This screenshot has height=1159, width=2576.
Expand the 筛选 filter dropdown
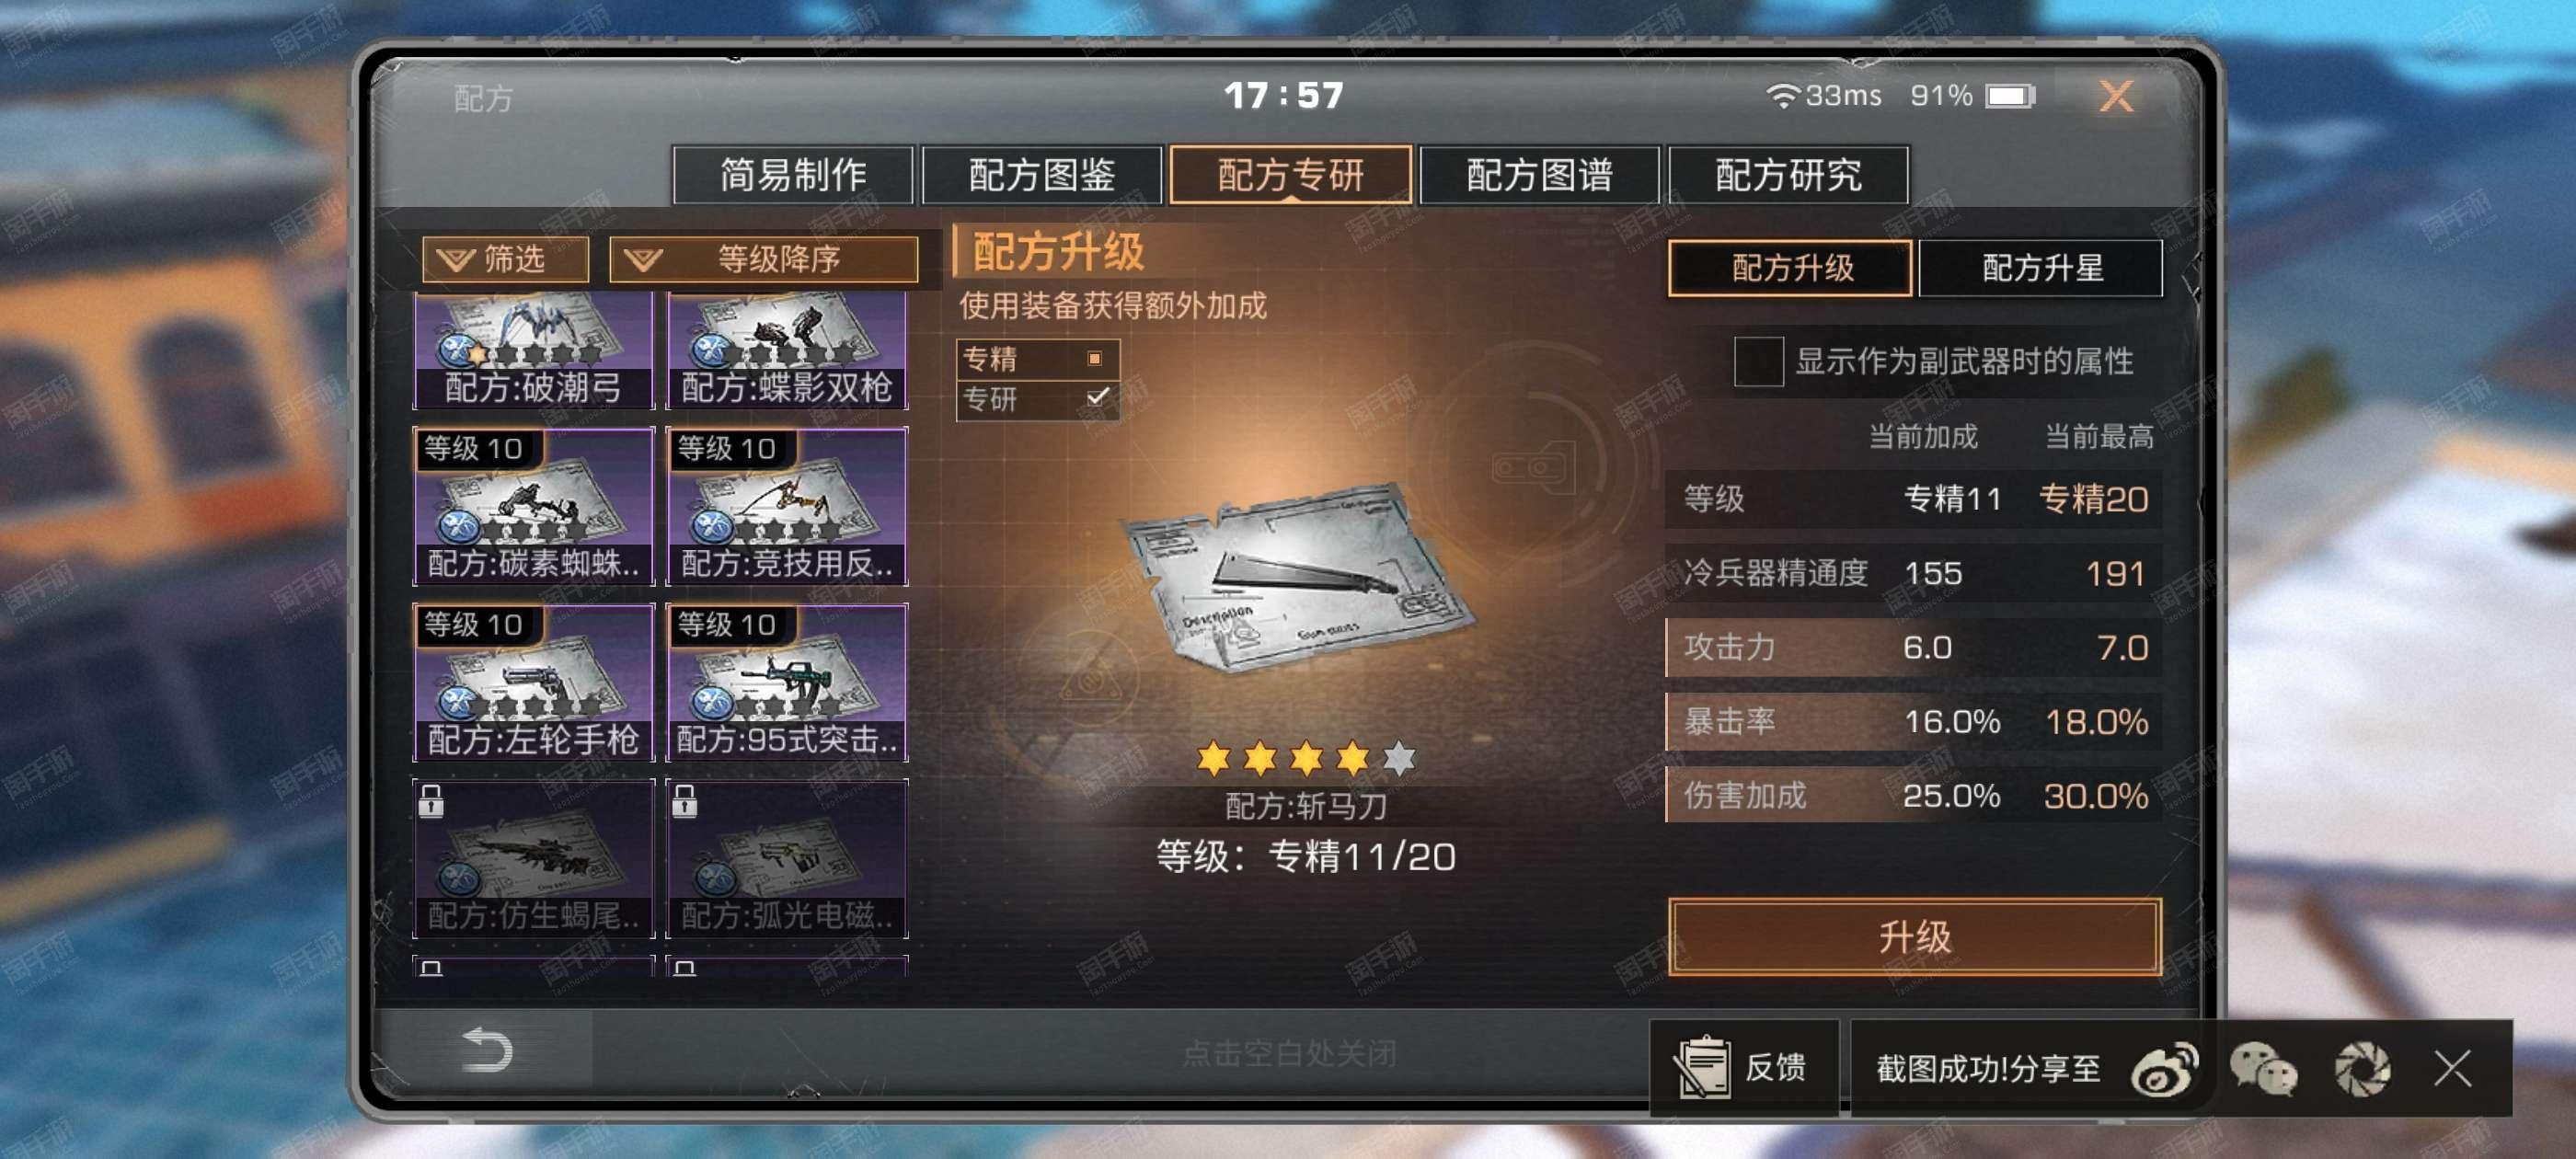tap(505, 259)
